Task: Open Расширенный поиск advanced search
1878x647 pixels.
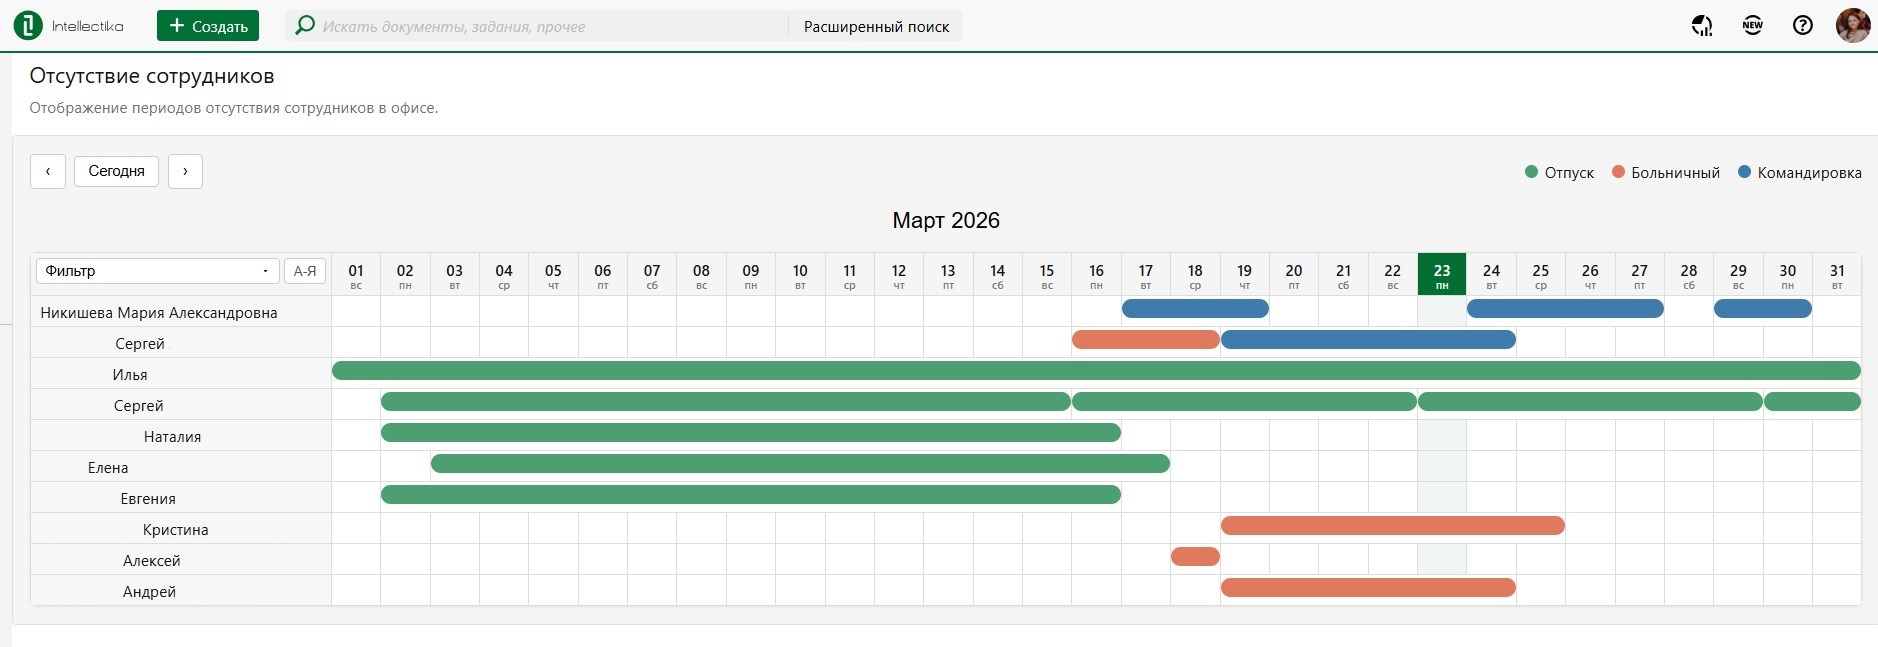Action: click(x=876, y=27)
